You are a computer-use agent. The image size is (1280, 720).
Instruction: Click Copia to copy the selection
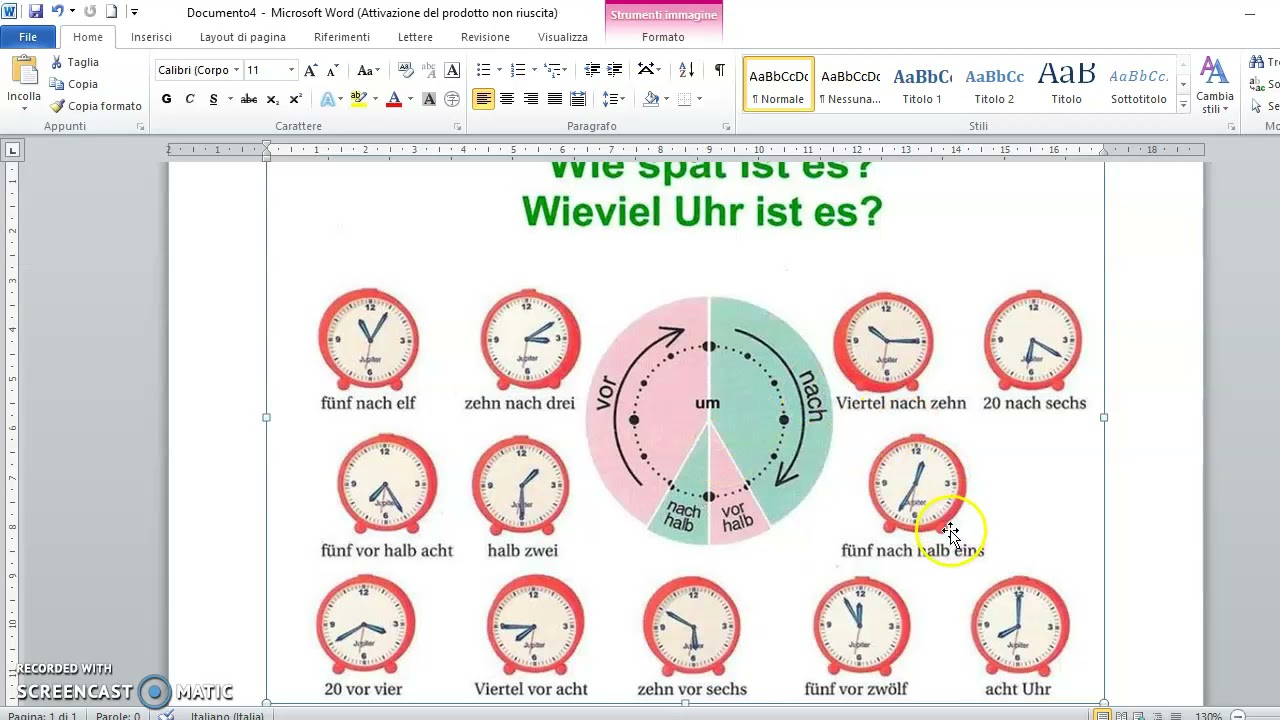74,84
